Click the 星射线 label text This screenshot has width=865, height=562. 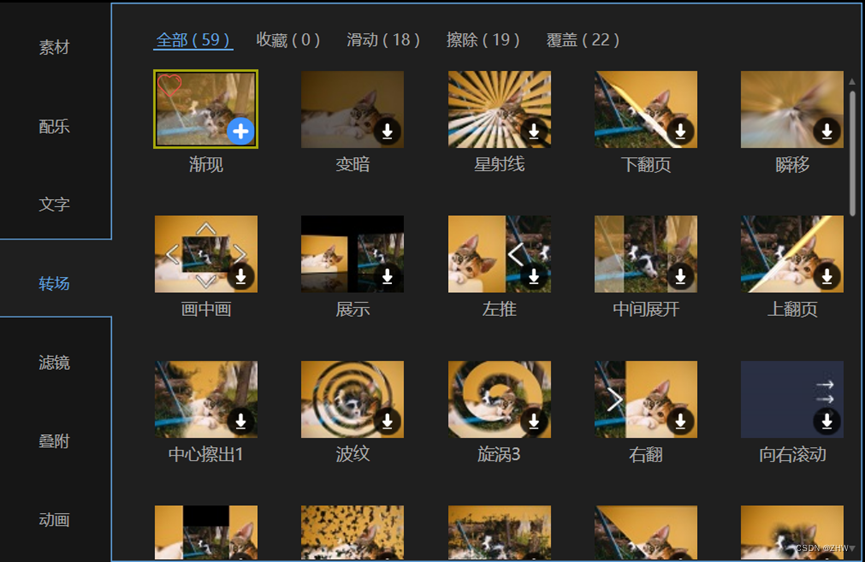click(499, 164)
